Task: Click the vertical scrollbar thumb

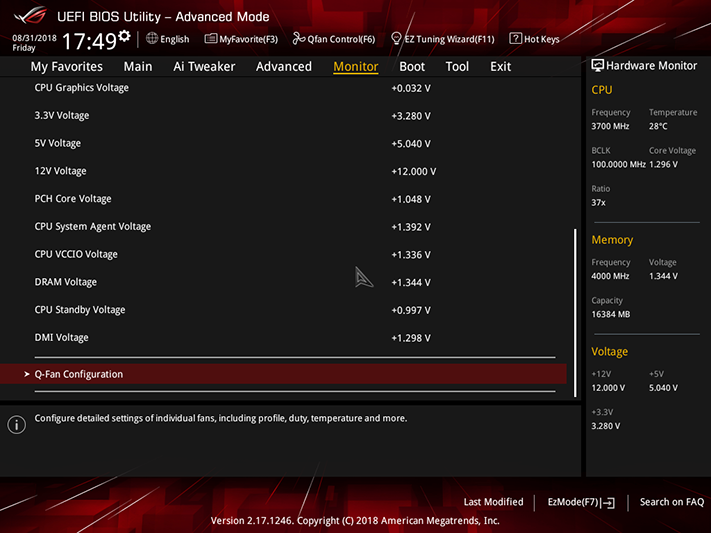Action: pyautogui.click(x=575, y=313)
